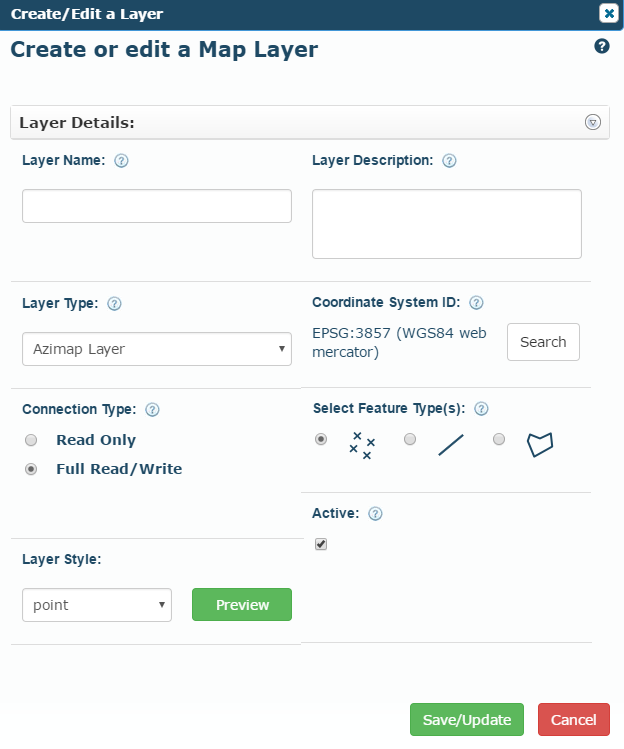
Task: Click the green Preview button
Action: click(242, 604)
